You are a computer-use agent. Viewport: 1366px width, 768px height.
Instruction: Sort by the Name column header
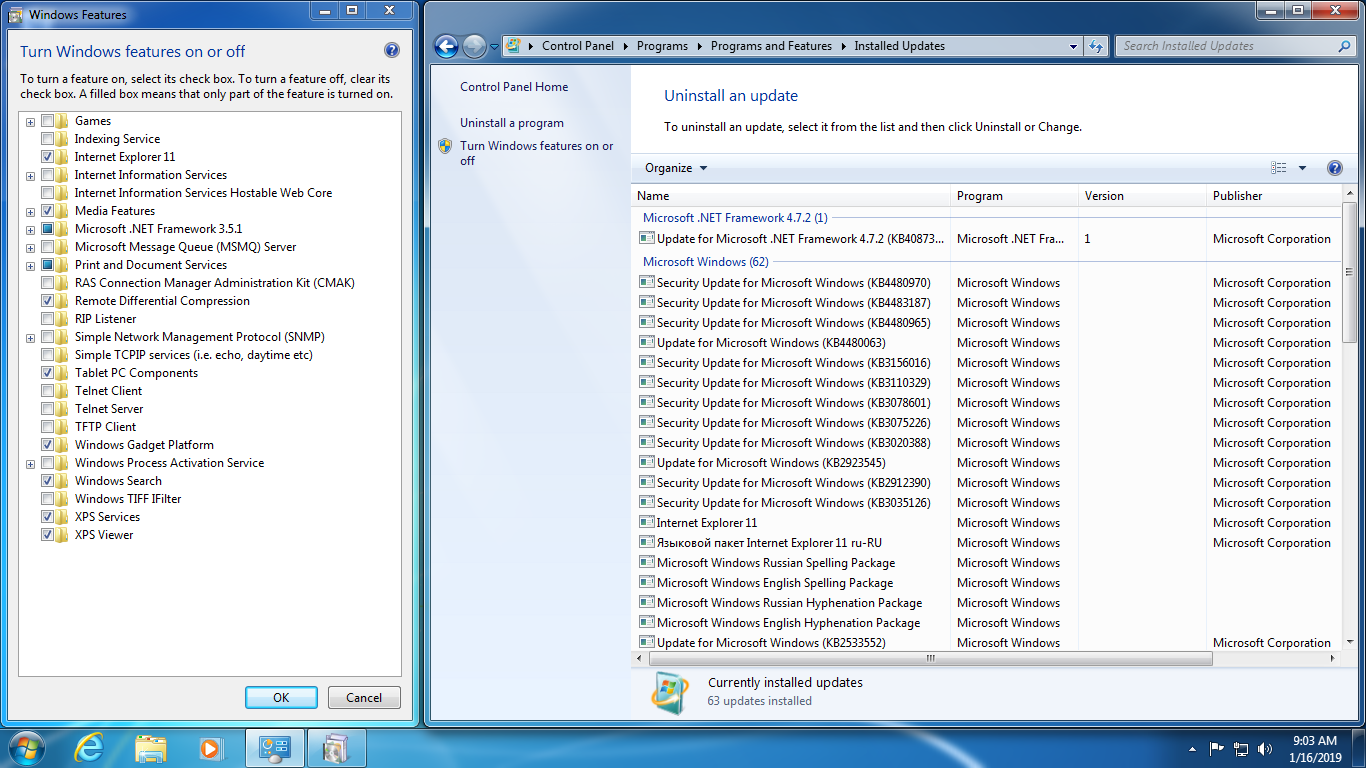790,196
